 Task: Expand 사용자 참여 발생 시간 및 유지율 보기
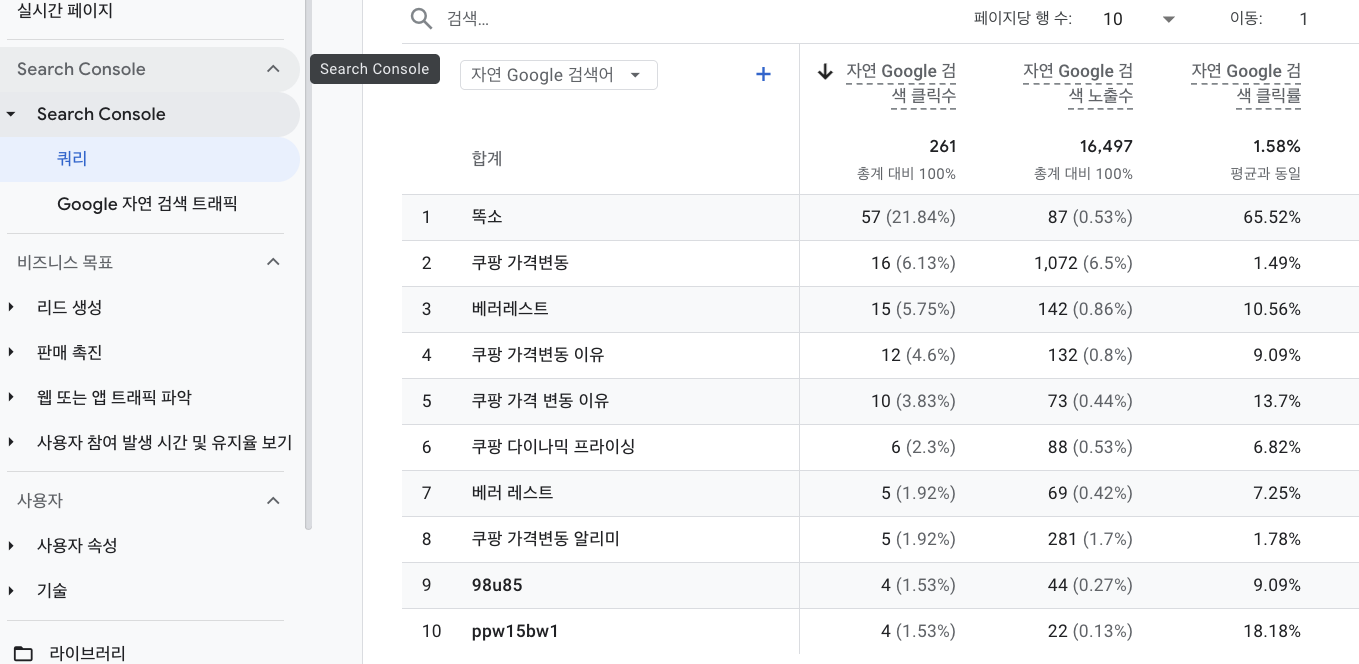pos(11,442)
